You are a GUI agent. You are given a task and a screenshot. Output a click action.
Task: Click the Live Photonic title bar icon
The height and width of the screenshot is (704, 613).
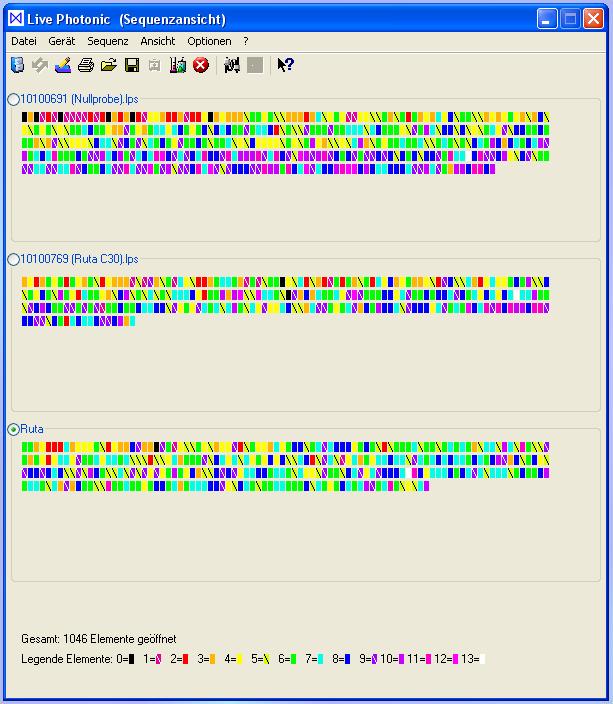14,19
